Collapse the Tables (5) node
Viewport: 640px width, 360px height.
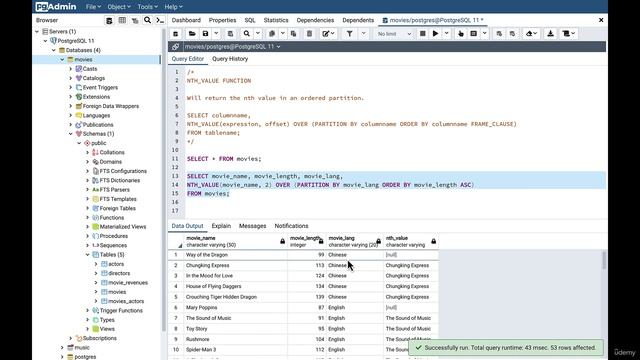click(x=87, y=255)
